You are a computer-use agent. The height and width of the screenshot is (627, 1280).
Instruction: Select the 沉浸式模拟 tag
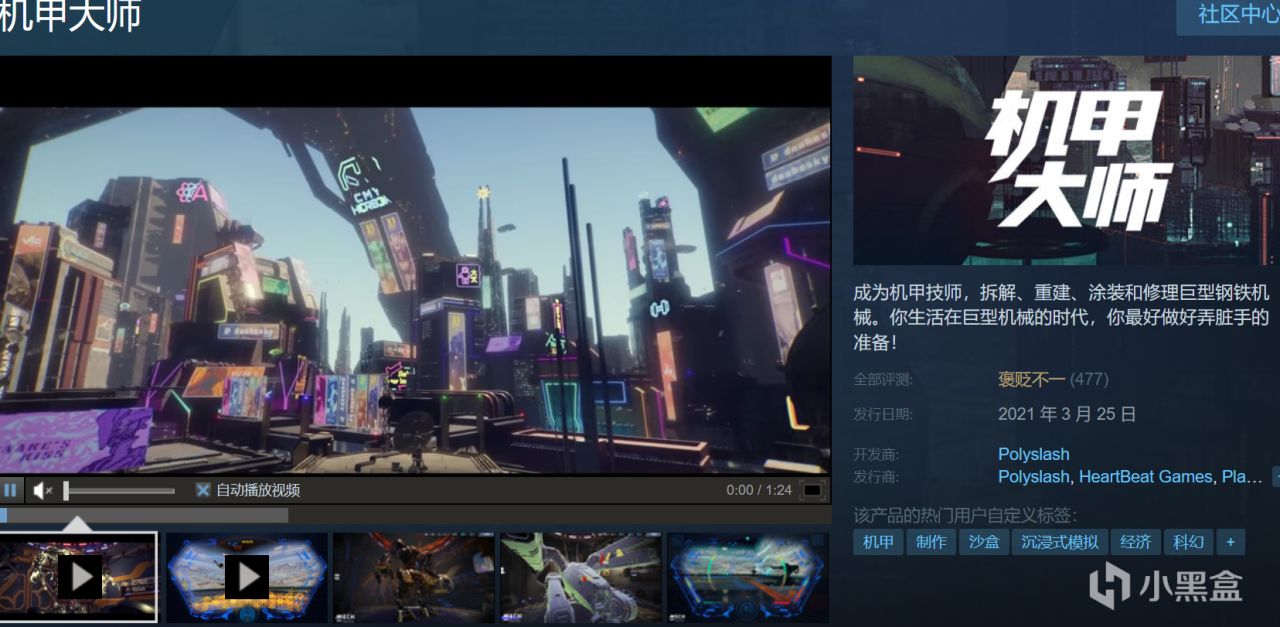[1059, 542]
